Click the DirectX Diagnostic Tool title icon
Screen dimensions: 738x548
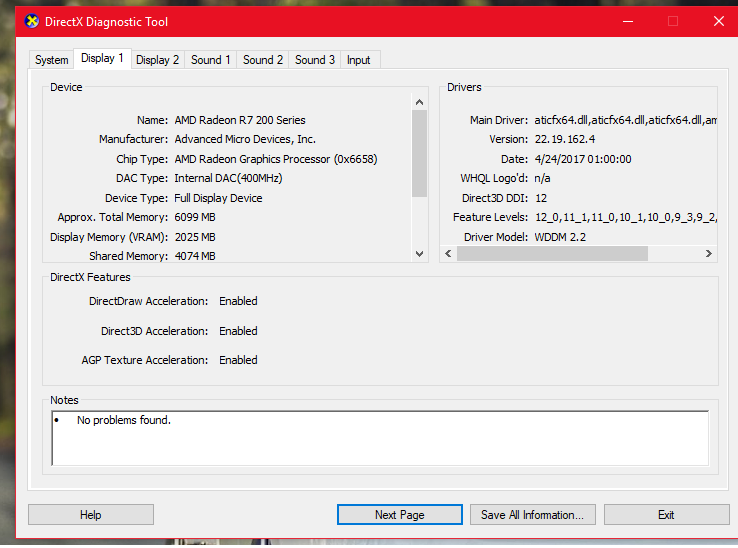32,21
